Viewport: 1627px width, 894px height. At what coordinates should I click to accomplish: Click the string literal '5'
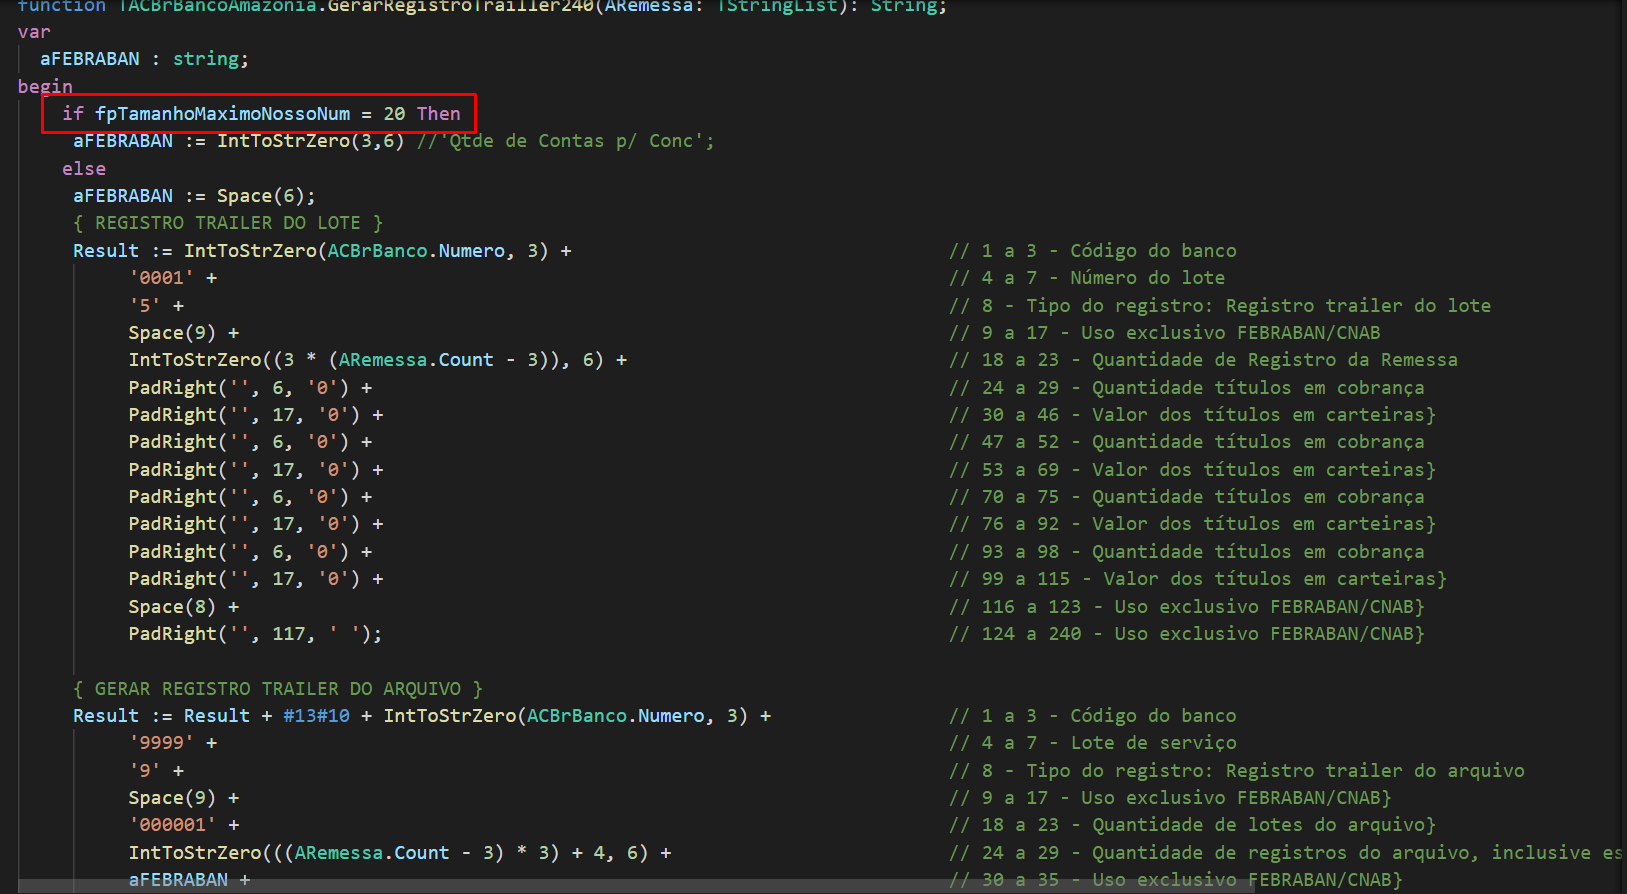pyautogui.click(x=145, y=305)
